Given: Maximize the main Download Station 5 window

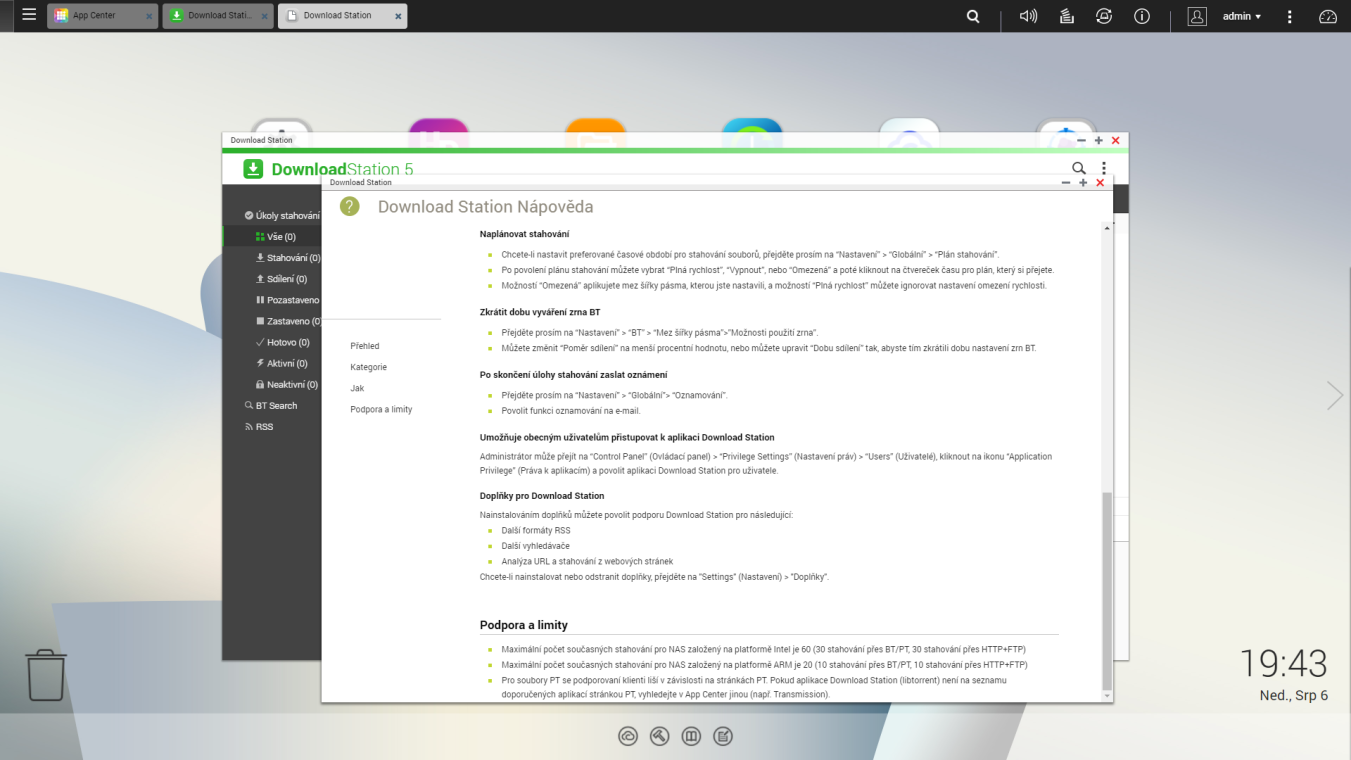Looking at the screenshot, I should [x=1099, y=141].
